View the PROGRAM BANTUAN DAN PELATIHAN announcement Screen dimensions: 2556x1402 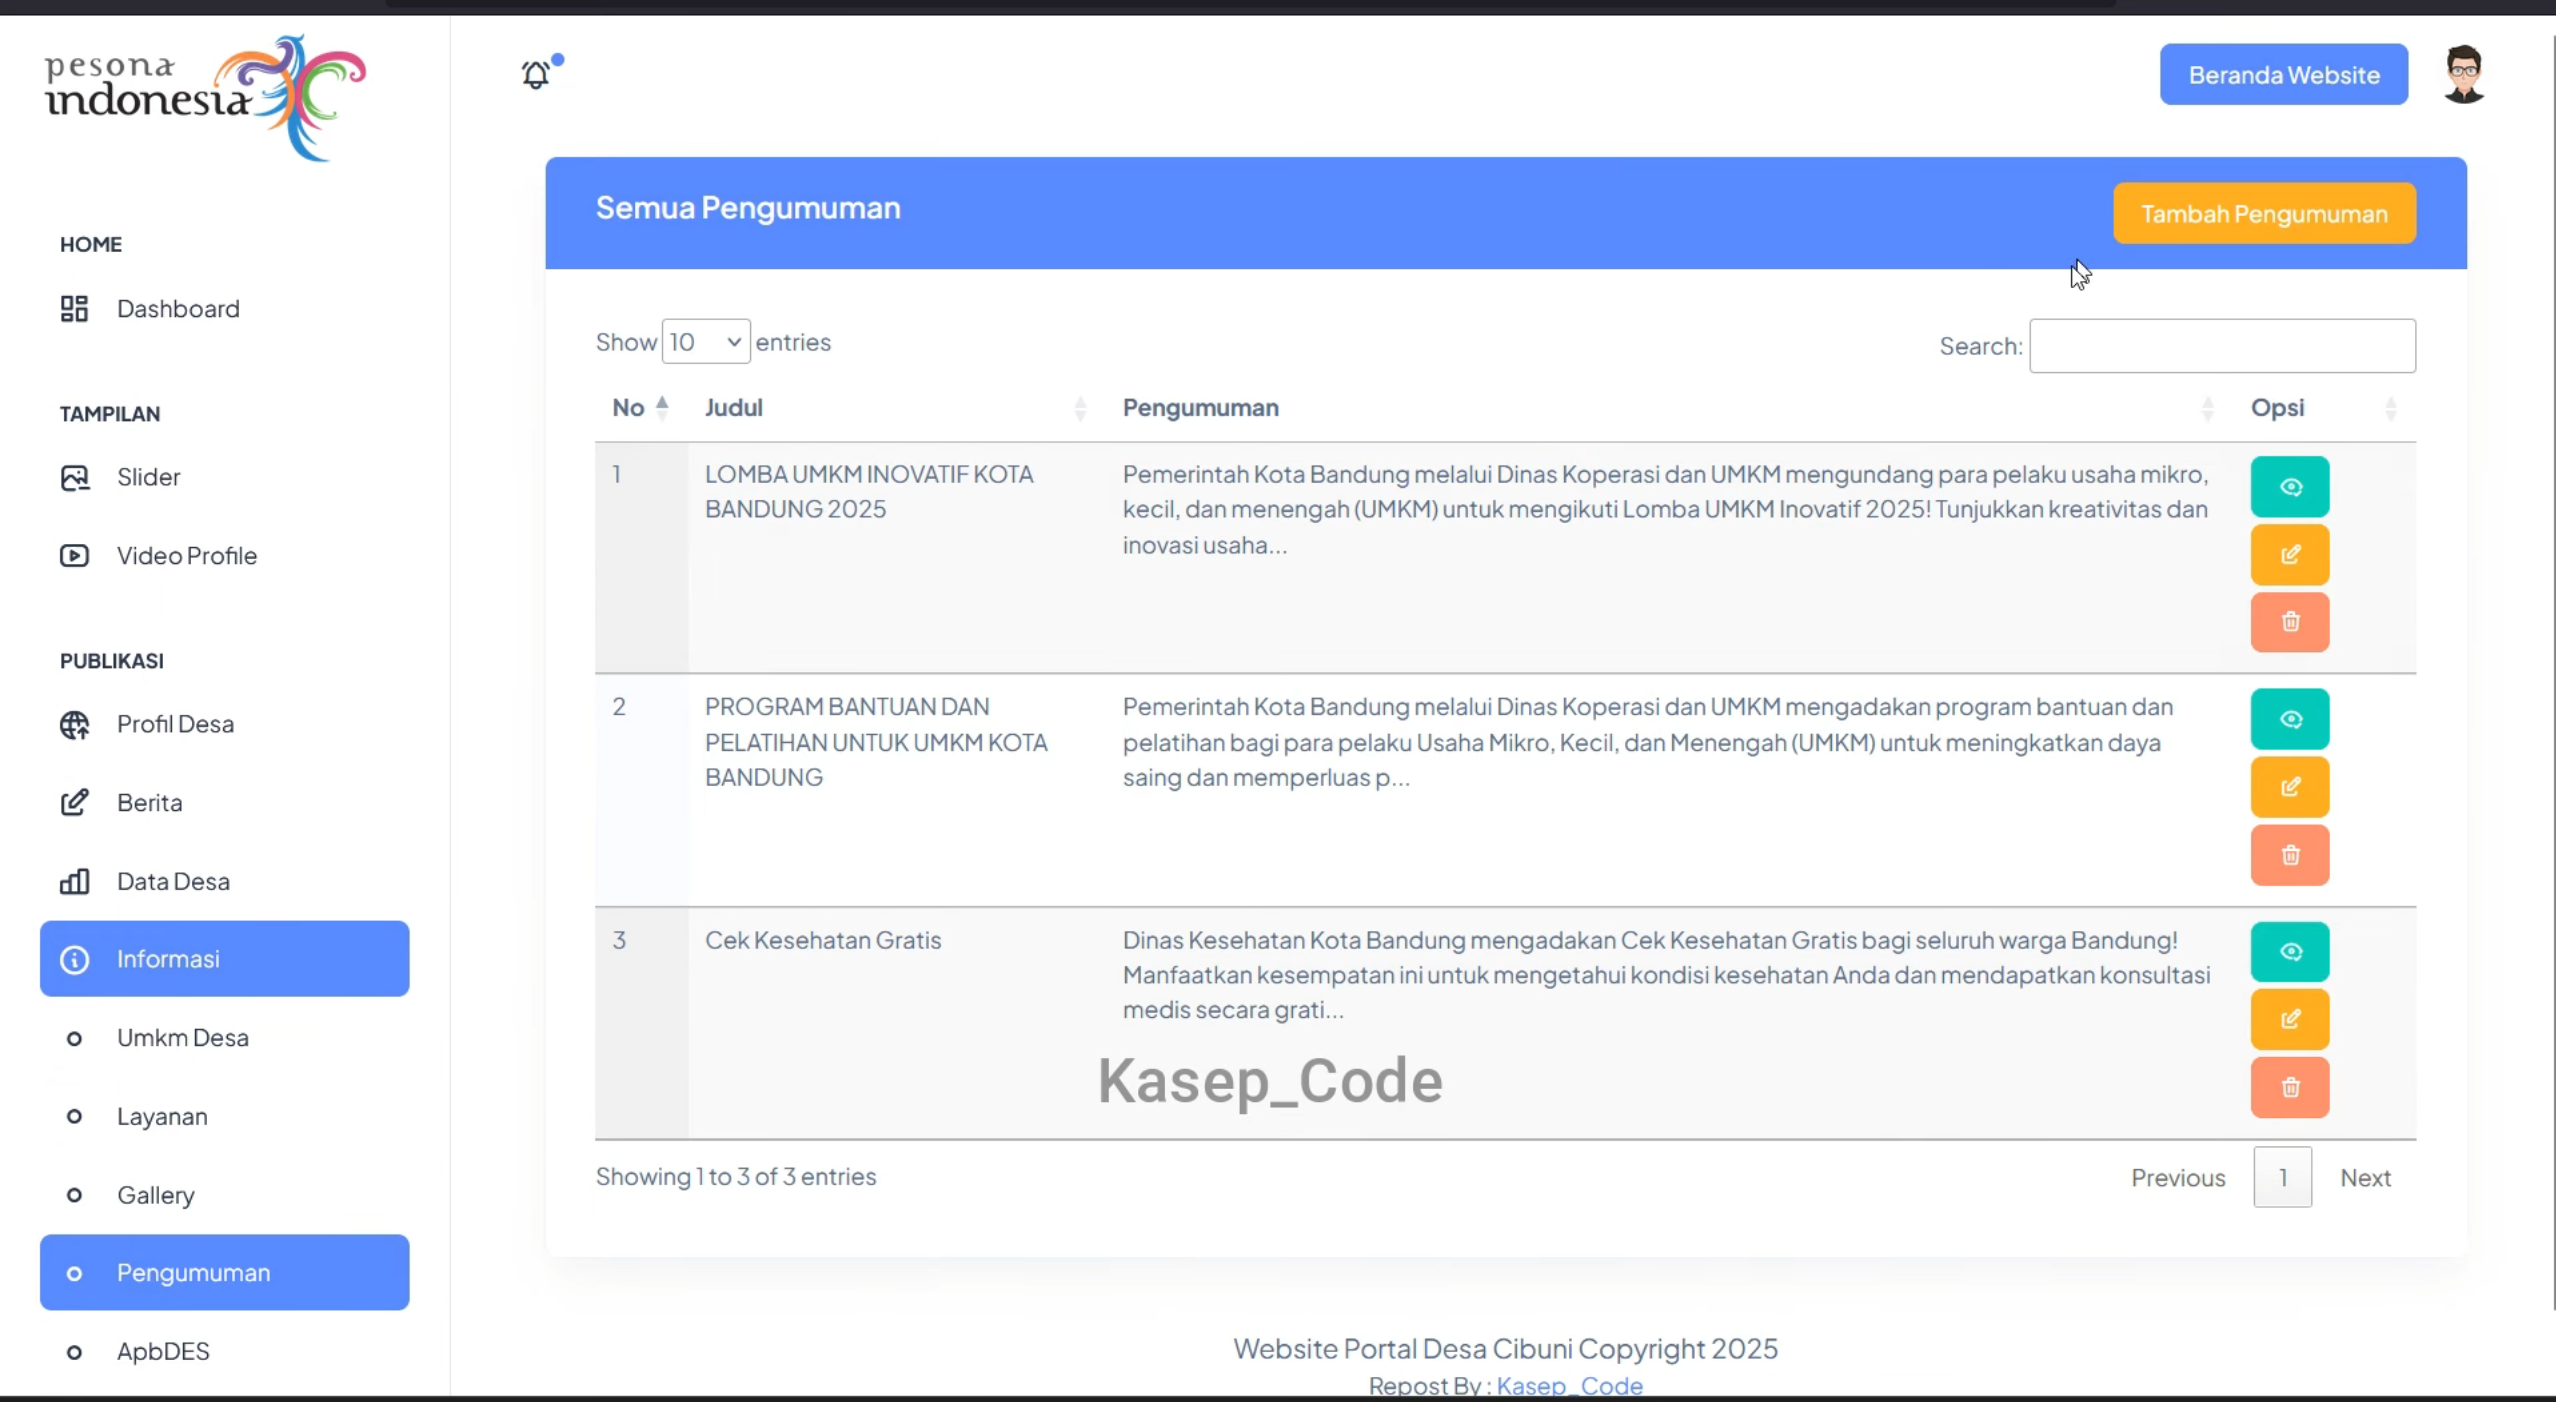click(x=2289, y=719)
